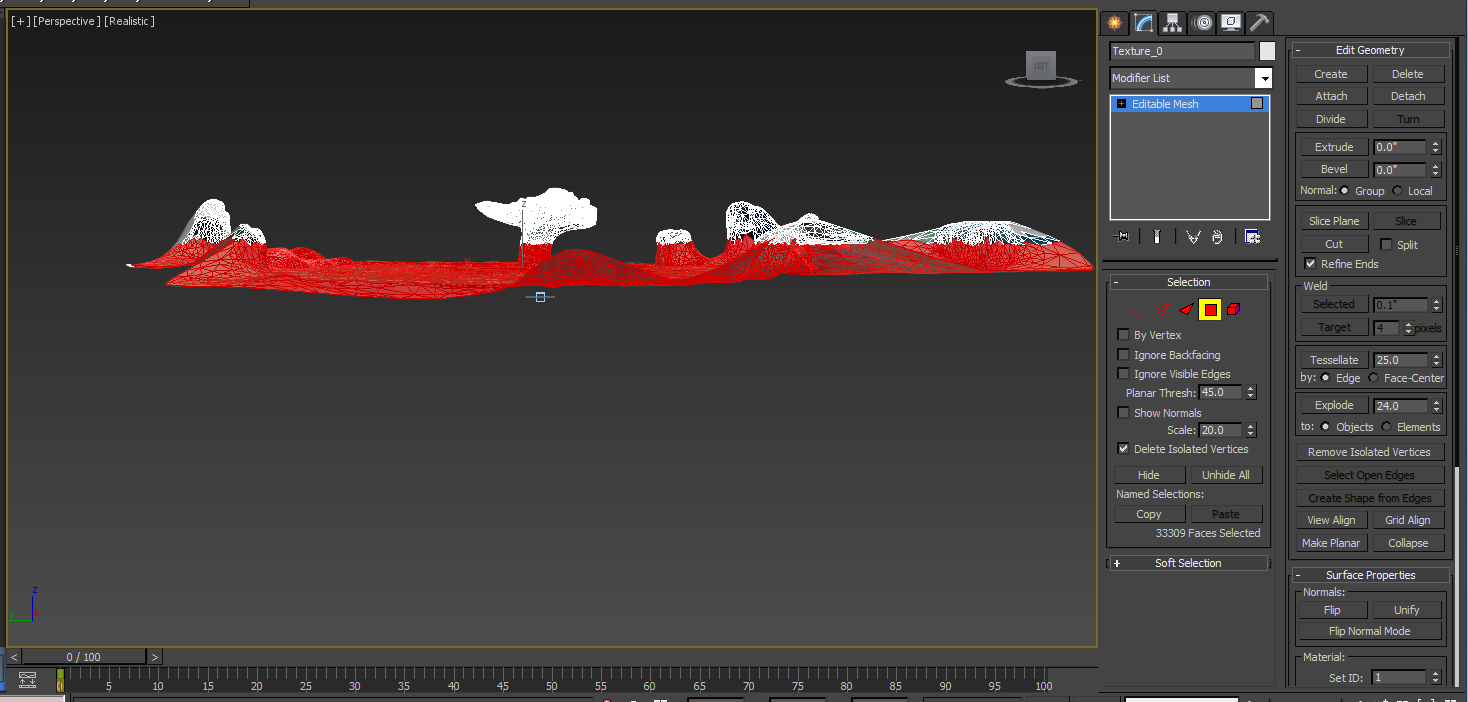Uncheck Delete Isolated Vertices
The width and height of the screenshot is (1468, 702).
(x=1123, y=449)
